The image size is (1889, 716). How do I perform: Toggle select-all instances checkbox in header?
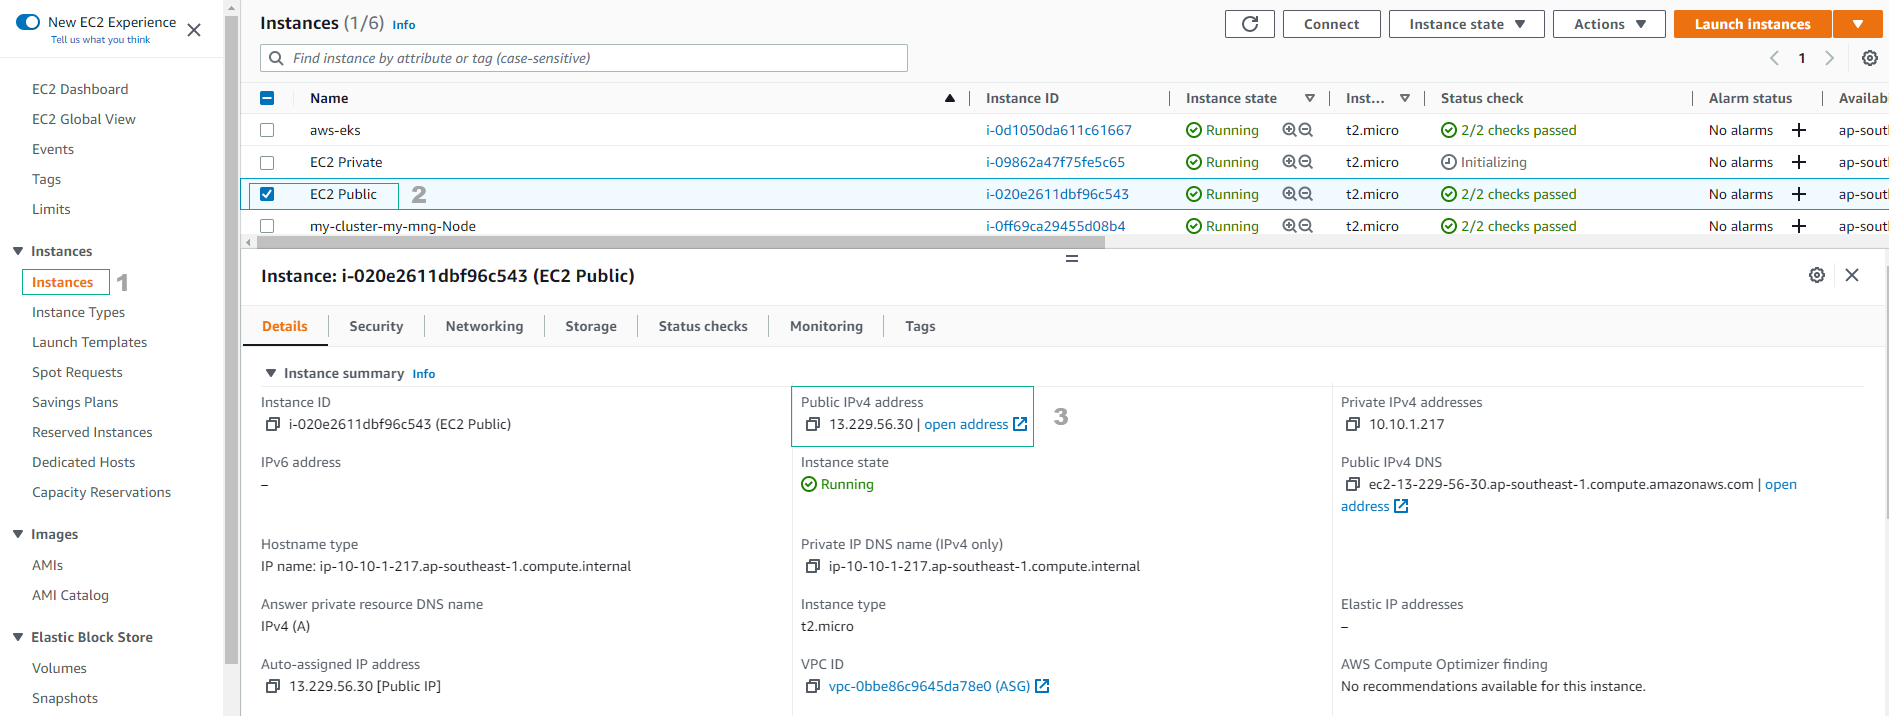pyautogui.click(x=267, y=98)
